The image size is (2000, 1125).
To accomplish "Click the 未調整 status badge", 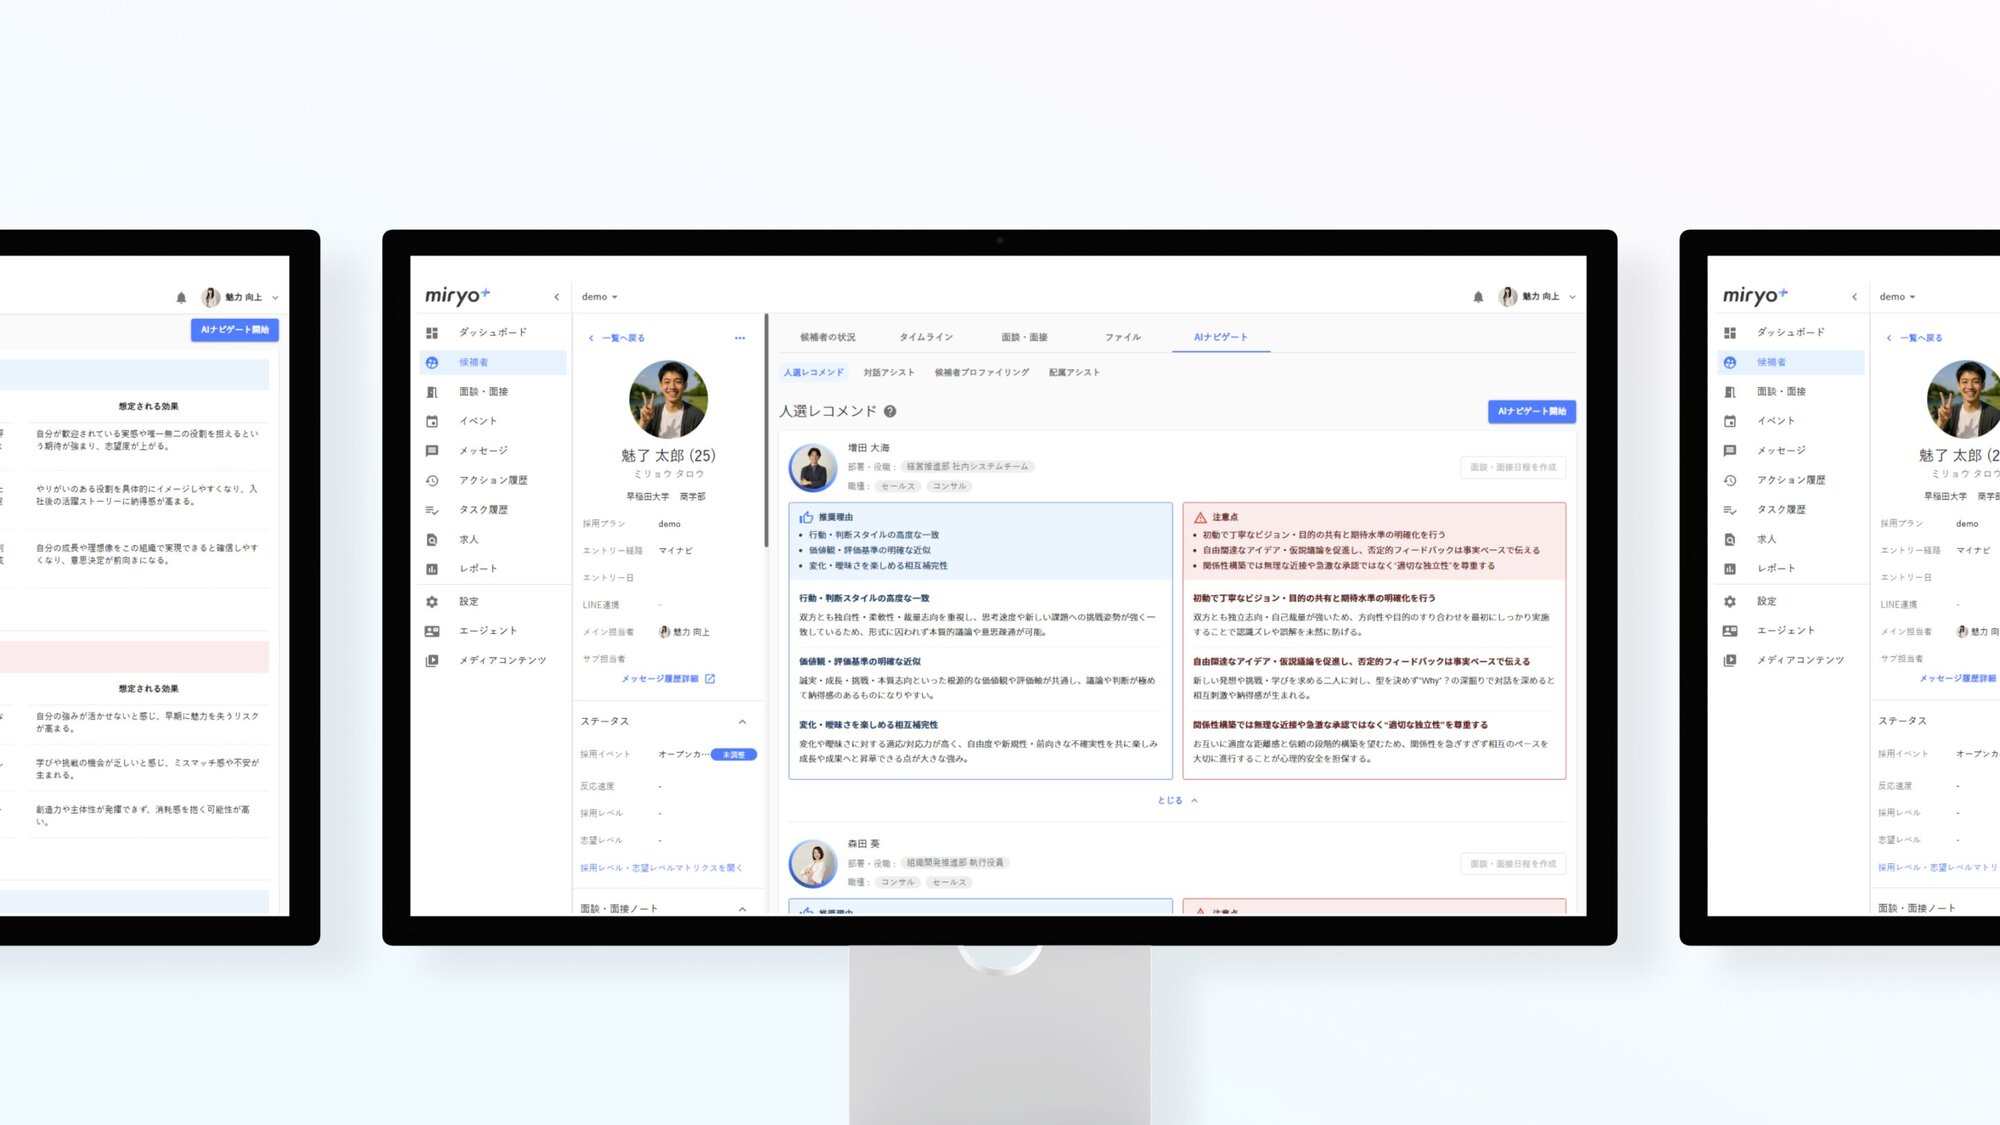I will pos(734,755).
